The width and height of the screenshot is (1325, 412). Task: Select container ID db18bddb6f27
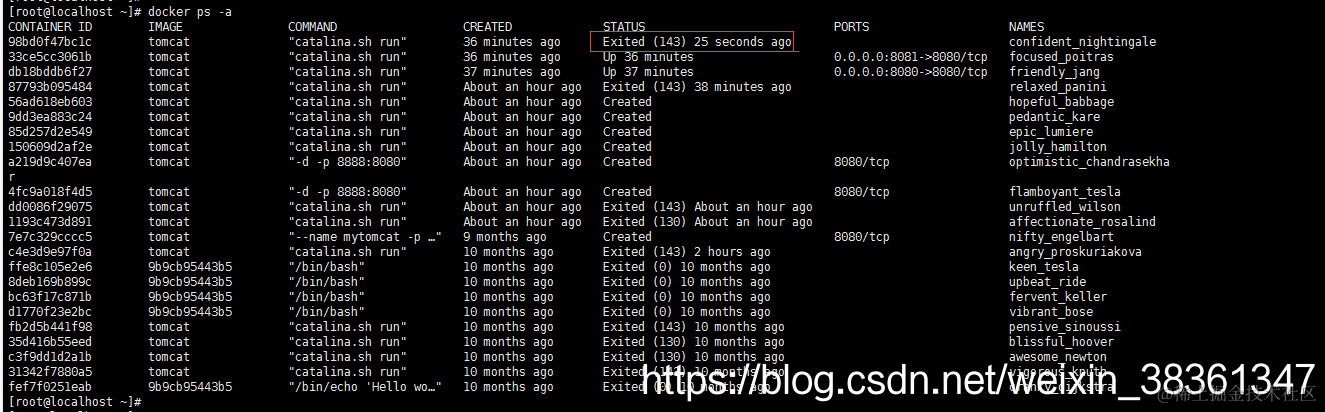50,72
